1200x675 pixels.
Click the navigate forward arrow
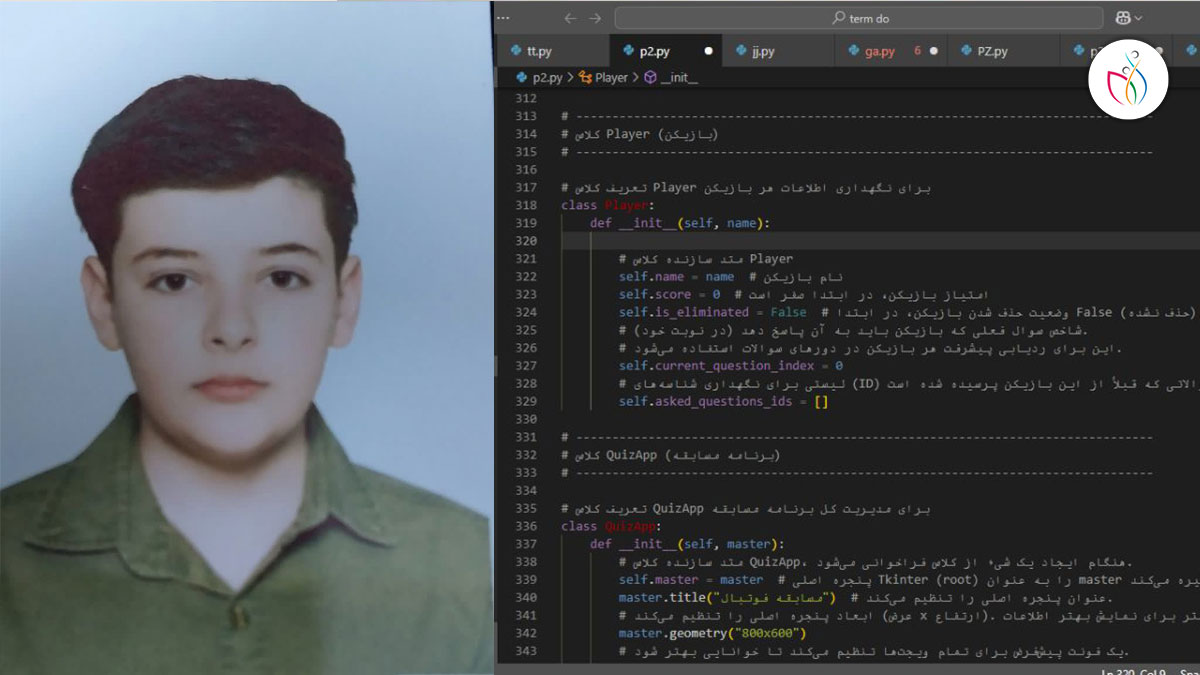click(x=596, y=18)
